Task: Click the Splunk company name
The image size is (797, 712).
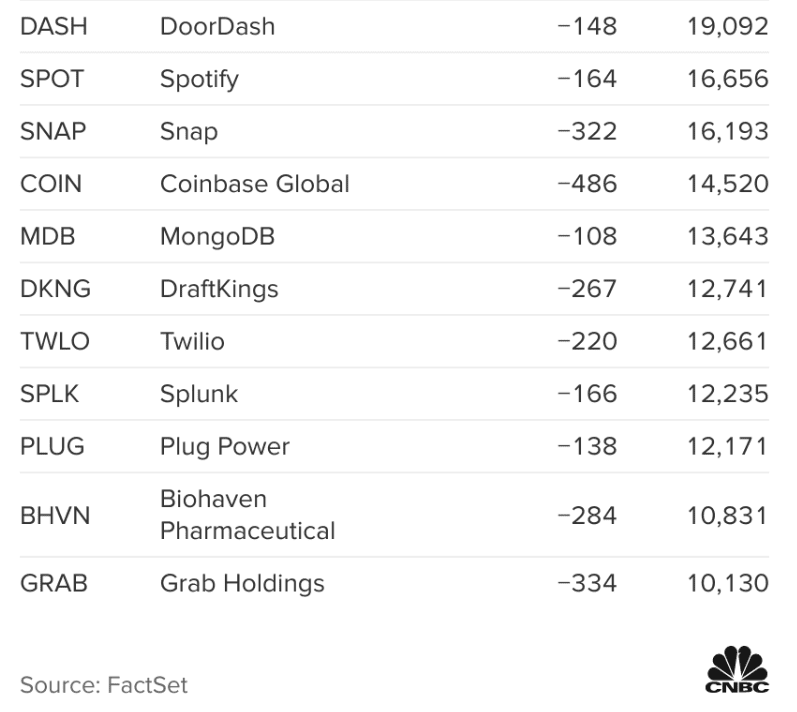Action: [x=199, y=394]
